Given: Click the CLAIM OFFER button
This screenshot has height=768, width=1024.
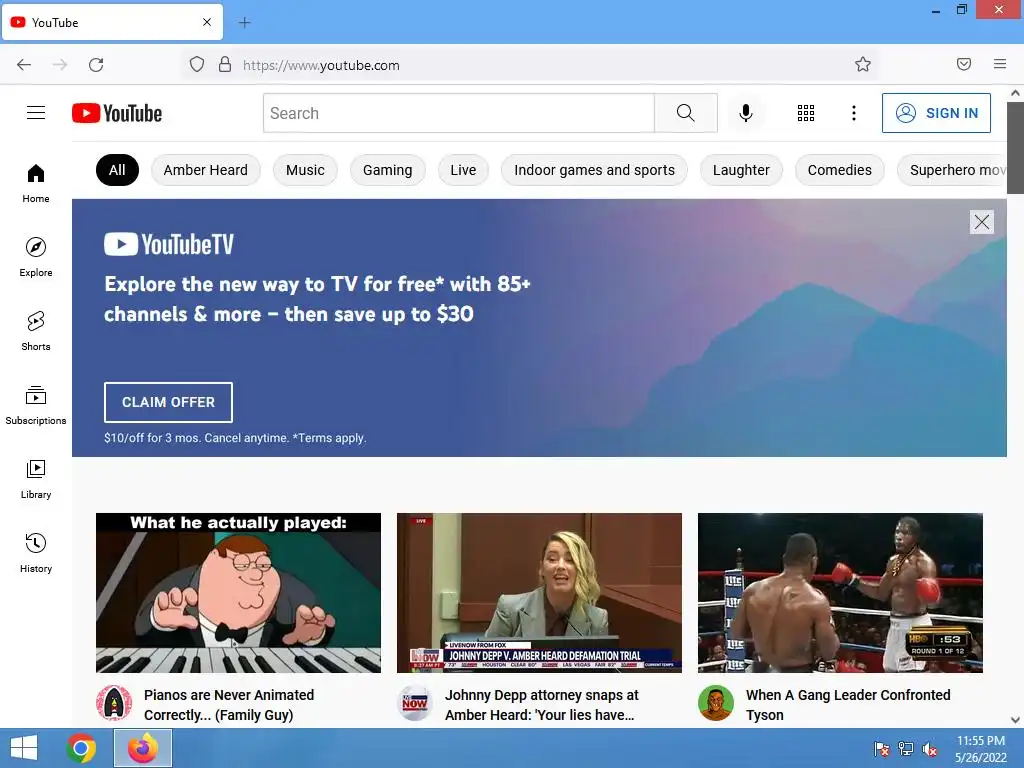Looking at the screenshot, I should tap(168, 402).
